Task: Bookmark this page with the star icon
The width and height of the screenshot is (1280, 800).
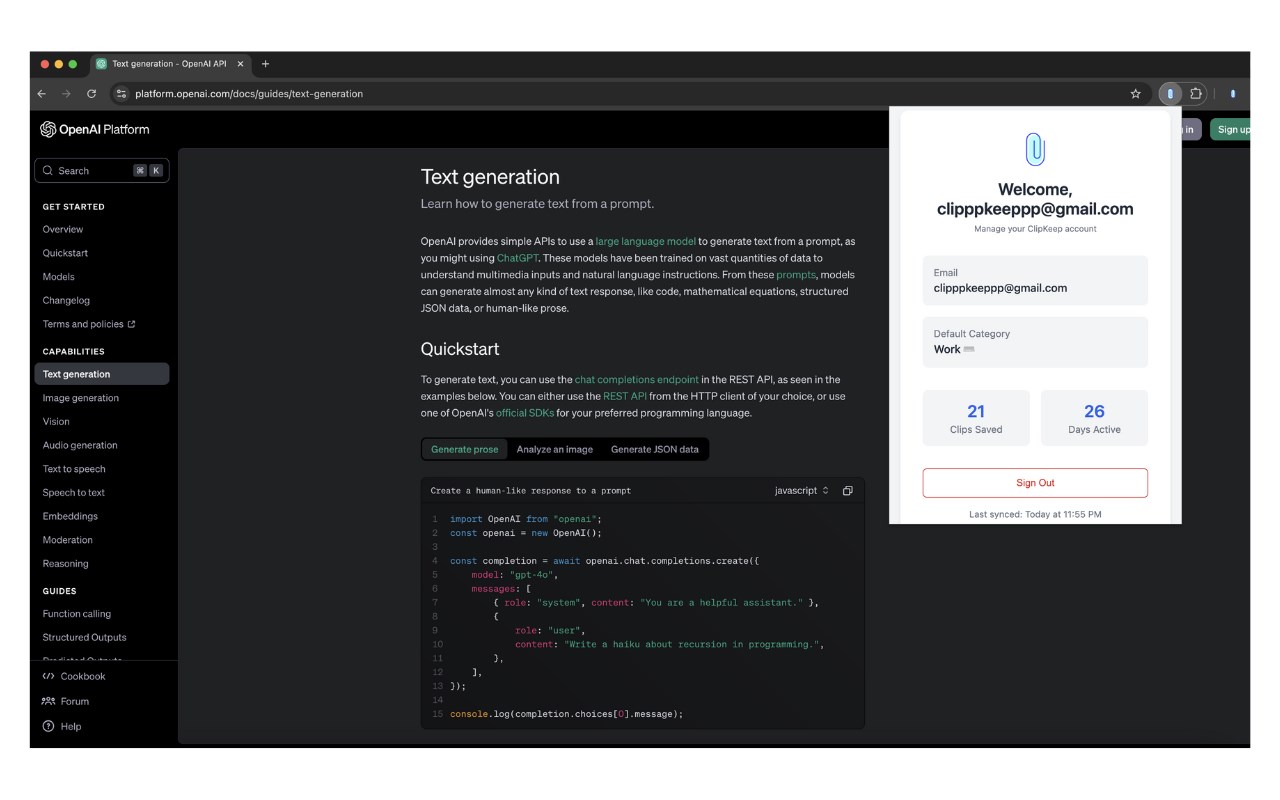Action: (x=1136, y=94)
